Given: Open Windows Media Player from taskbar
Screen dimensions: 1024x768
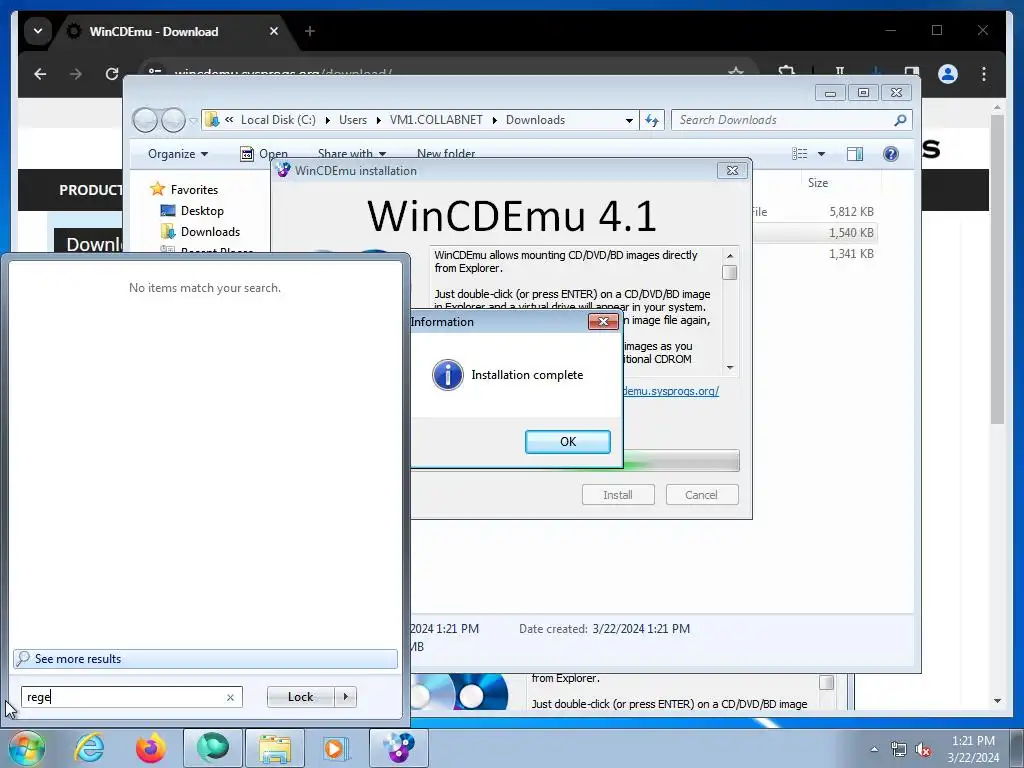Looking at the screenshot, I should tap(337, 748).
